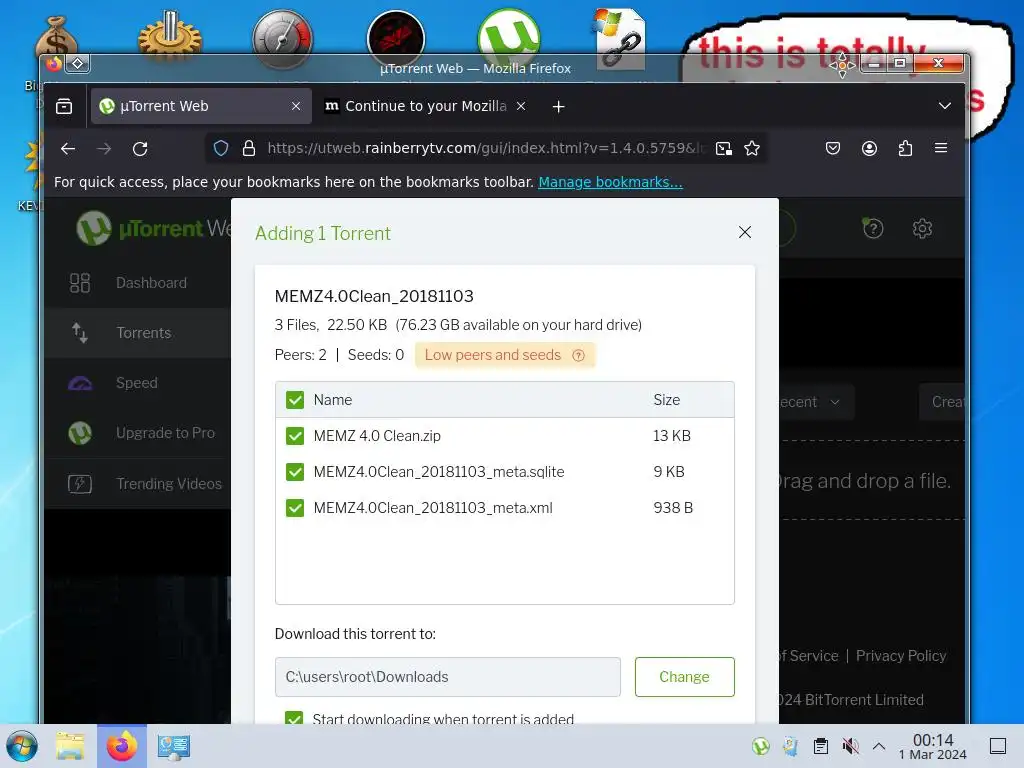
Task: Open the Privacy Policy link
Action: pos(901,656)
